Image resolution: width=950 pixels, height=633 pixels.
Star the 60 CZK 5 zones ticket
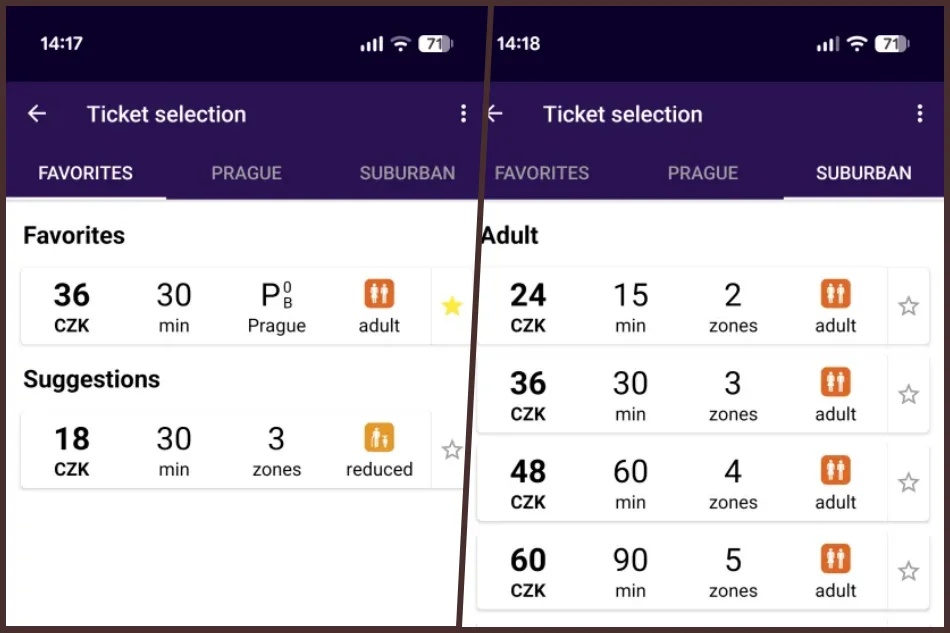(908, 571)
